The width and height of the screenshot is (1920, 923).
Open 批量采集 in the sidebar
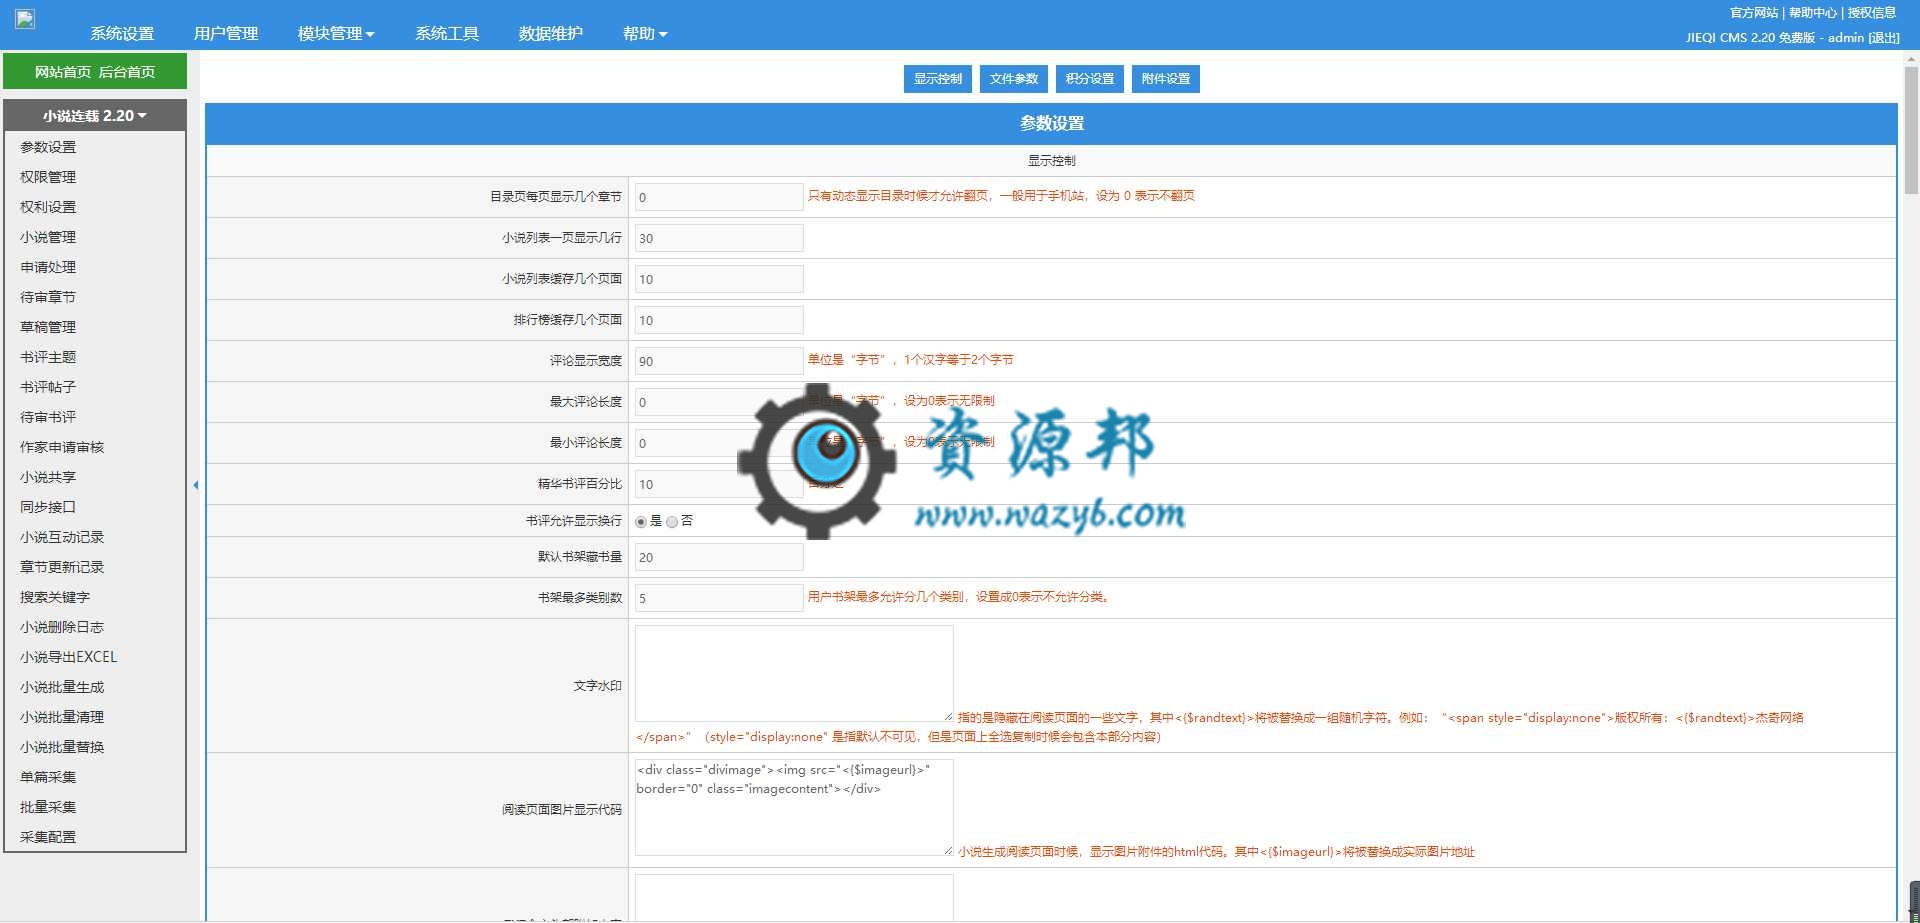click(x=48, y=807)
